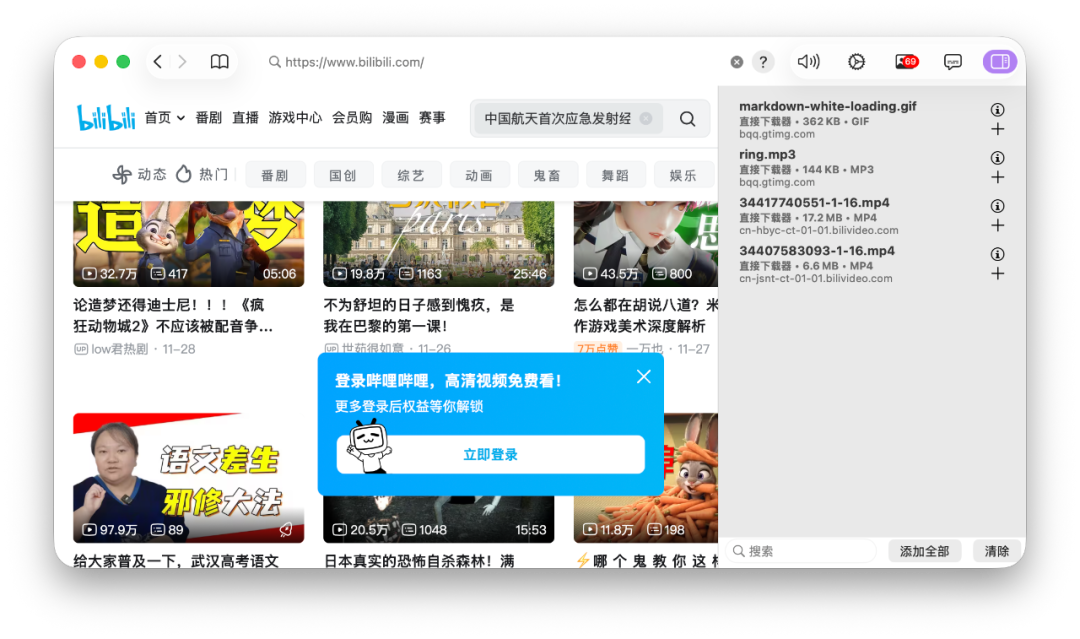Screen dimensions: 1080x639
Task: Click the bilibili logo
Action: coord(105,118)
